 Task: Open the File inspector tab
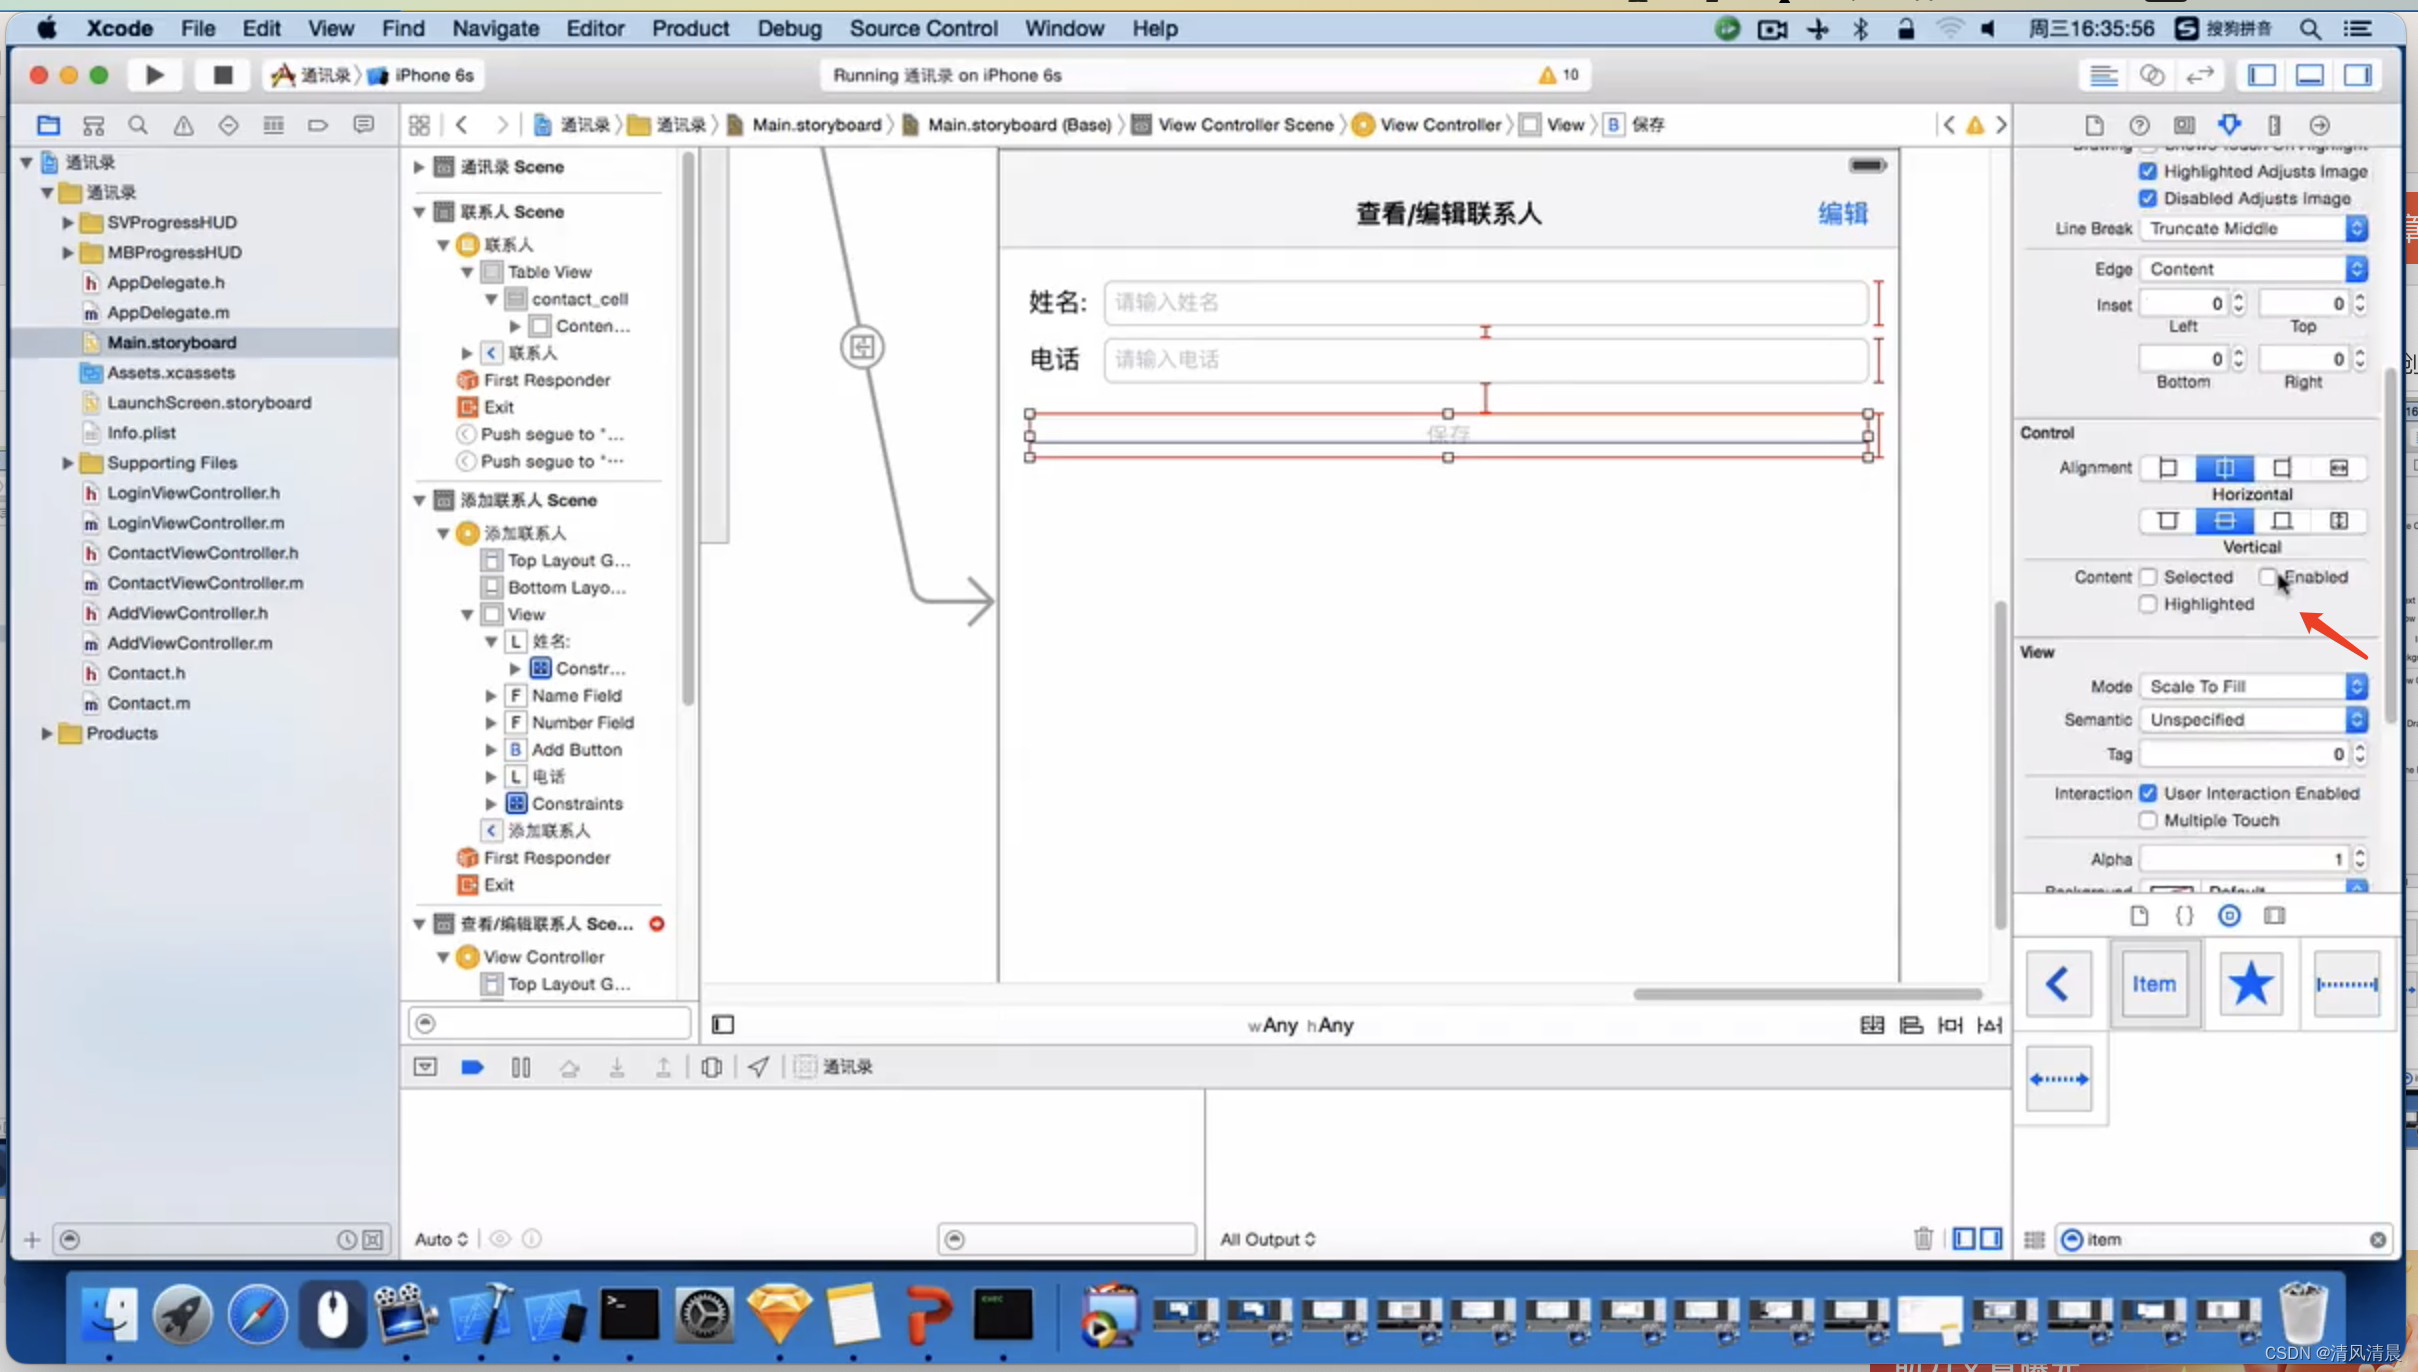[2094, 125]
